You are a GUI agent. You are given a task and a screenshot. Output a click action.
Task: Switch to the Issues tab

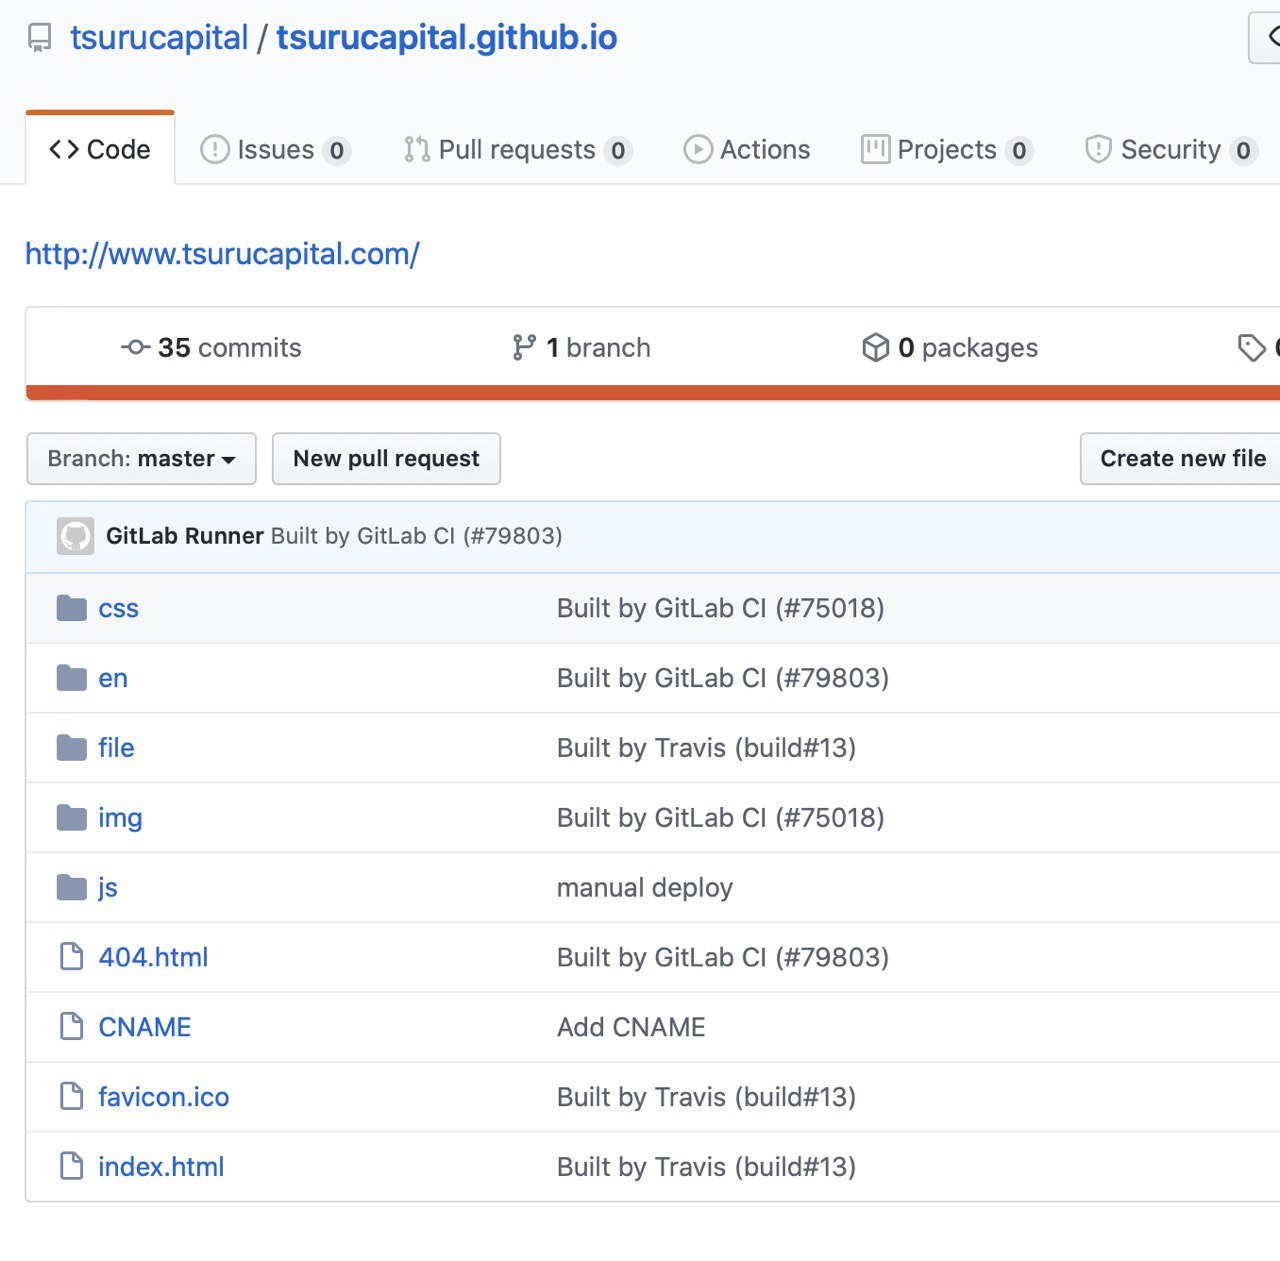point(275,150)
